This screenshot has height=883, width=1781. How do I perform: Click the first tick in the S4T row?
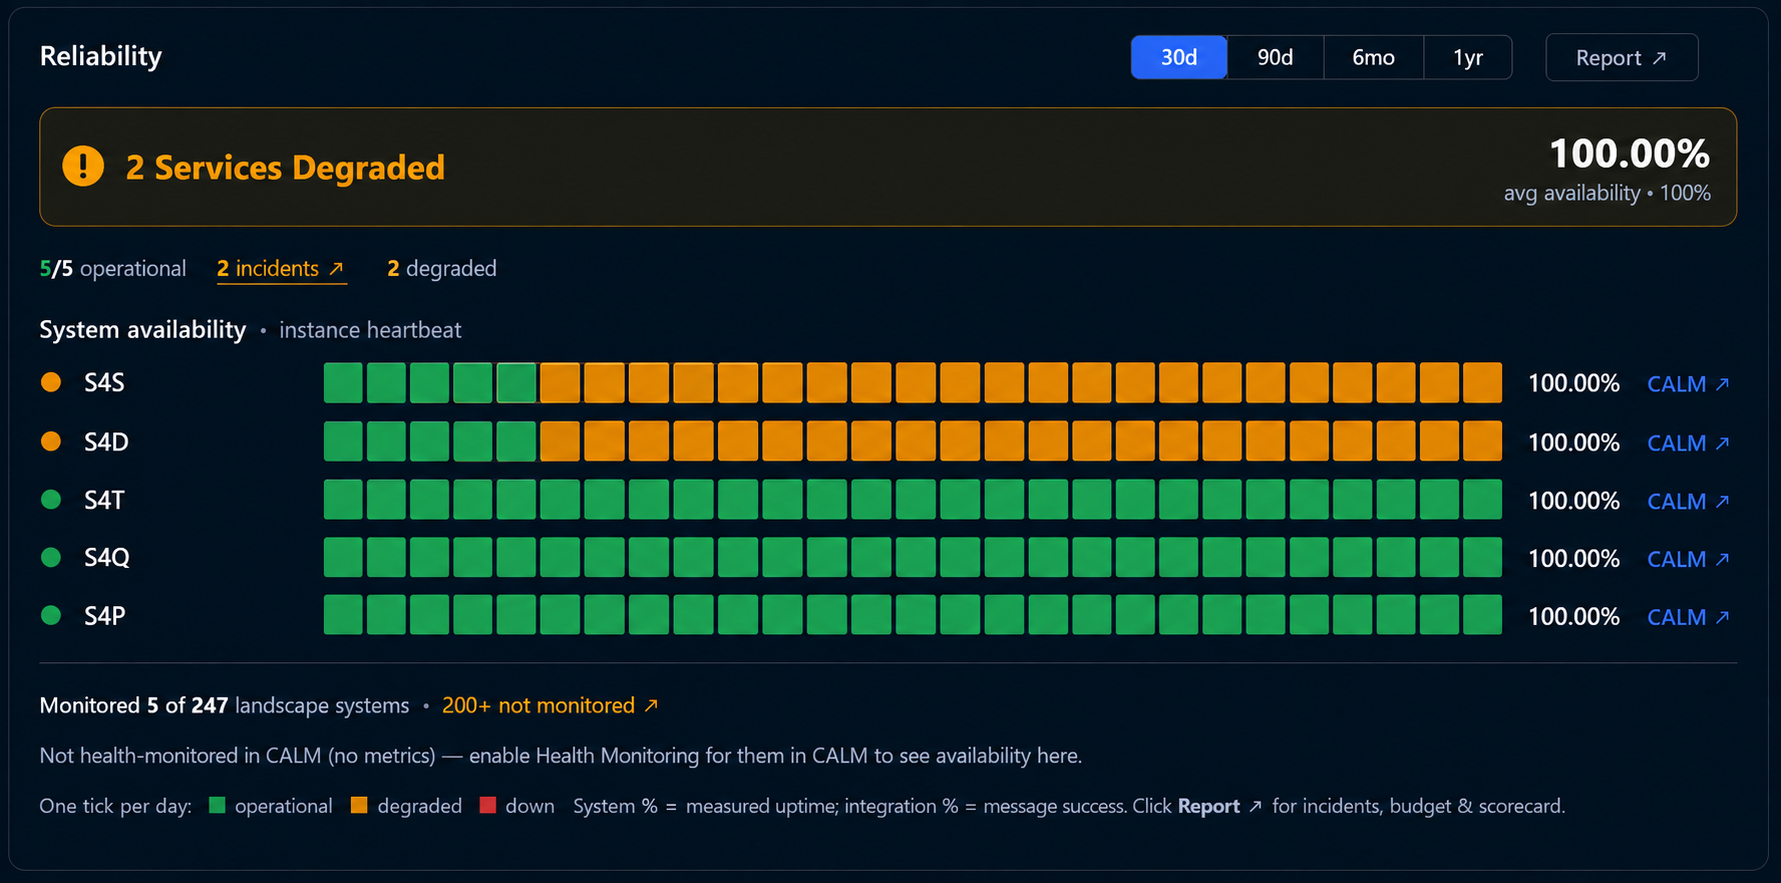click(343, 499)
